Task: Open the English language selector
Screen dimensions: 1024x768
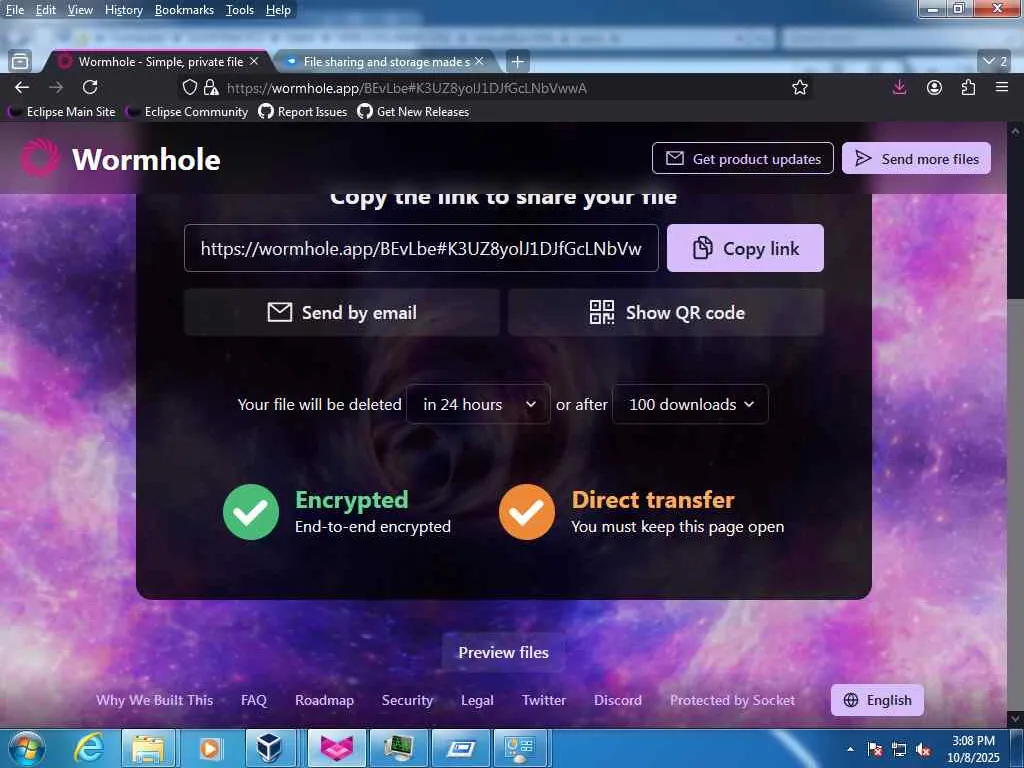Action: (877, 700)
